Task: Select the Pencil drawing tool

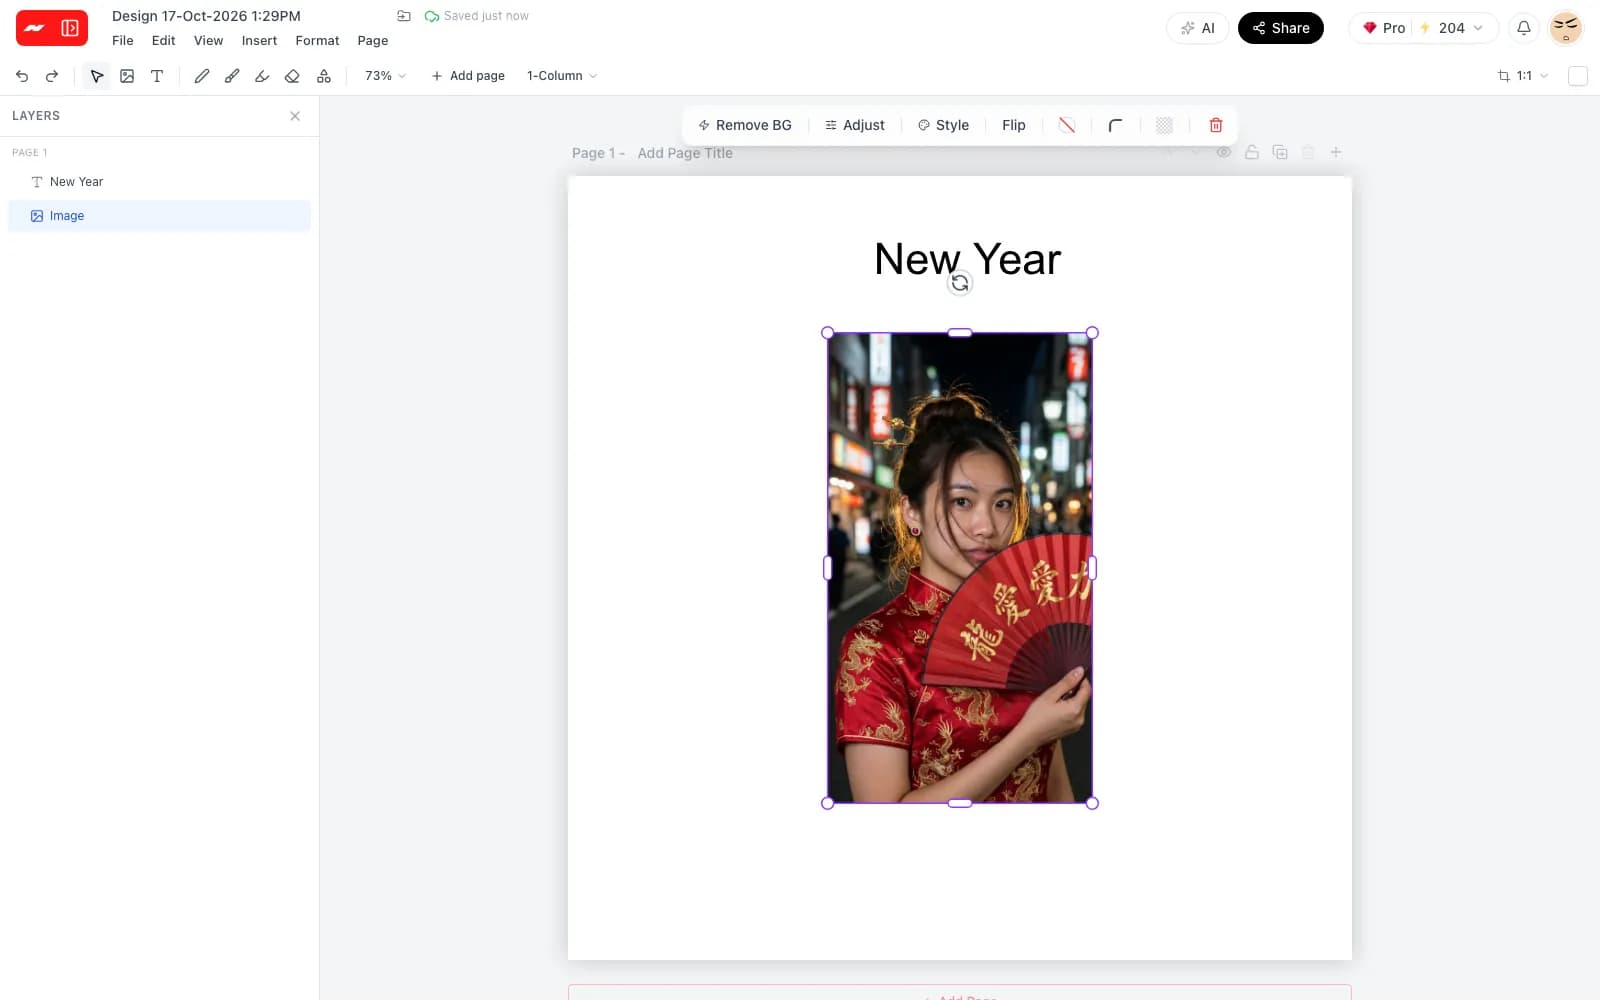Action: 201,76
